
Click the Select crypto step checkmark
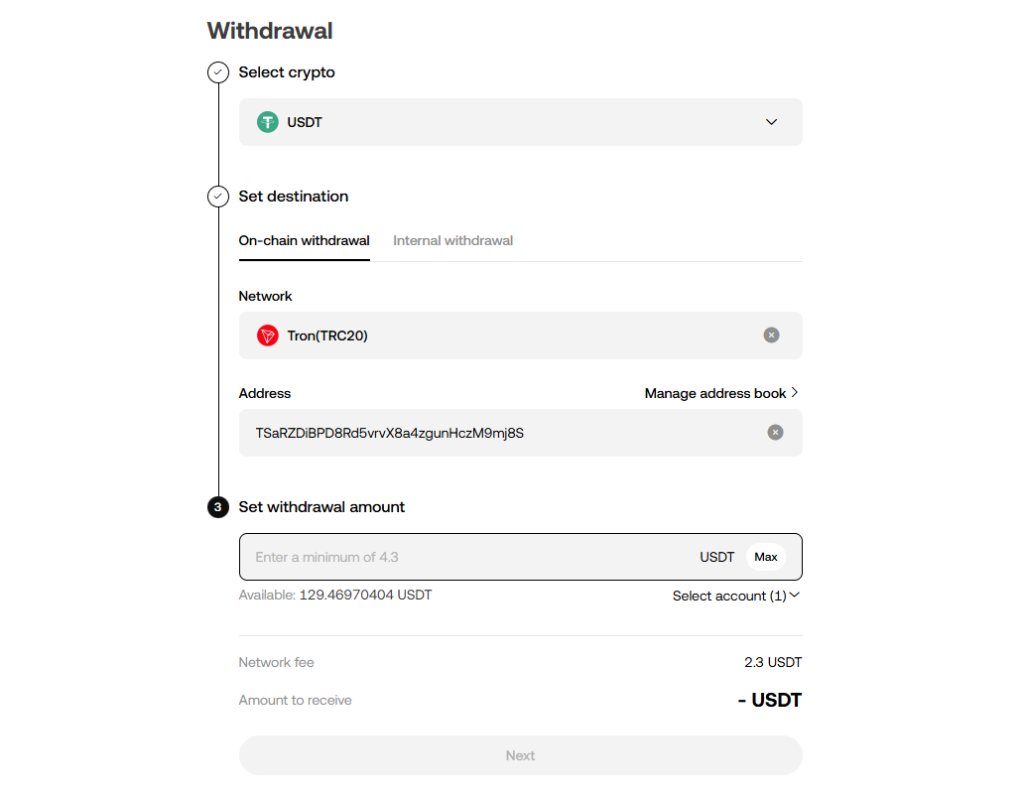coord(218,73)
